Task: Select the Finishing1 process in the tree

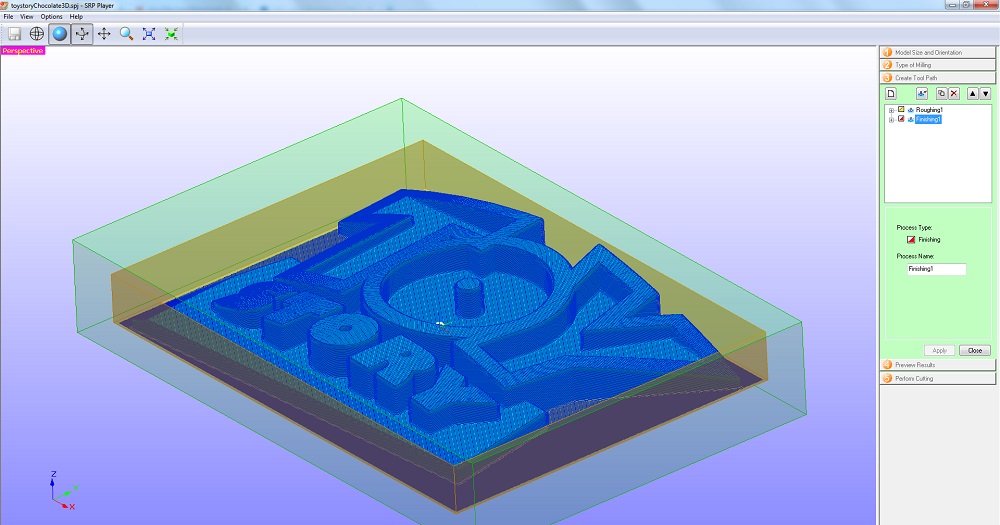Action: point(928,119)
